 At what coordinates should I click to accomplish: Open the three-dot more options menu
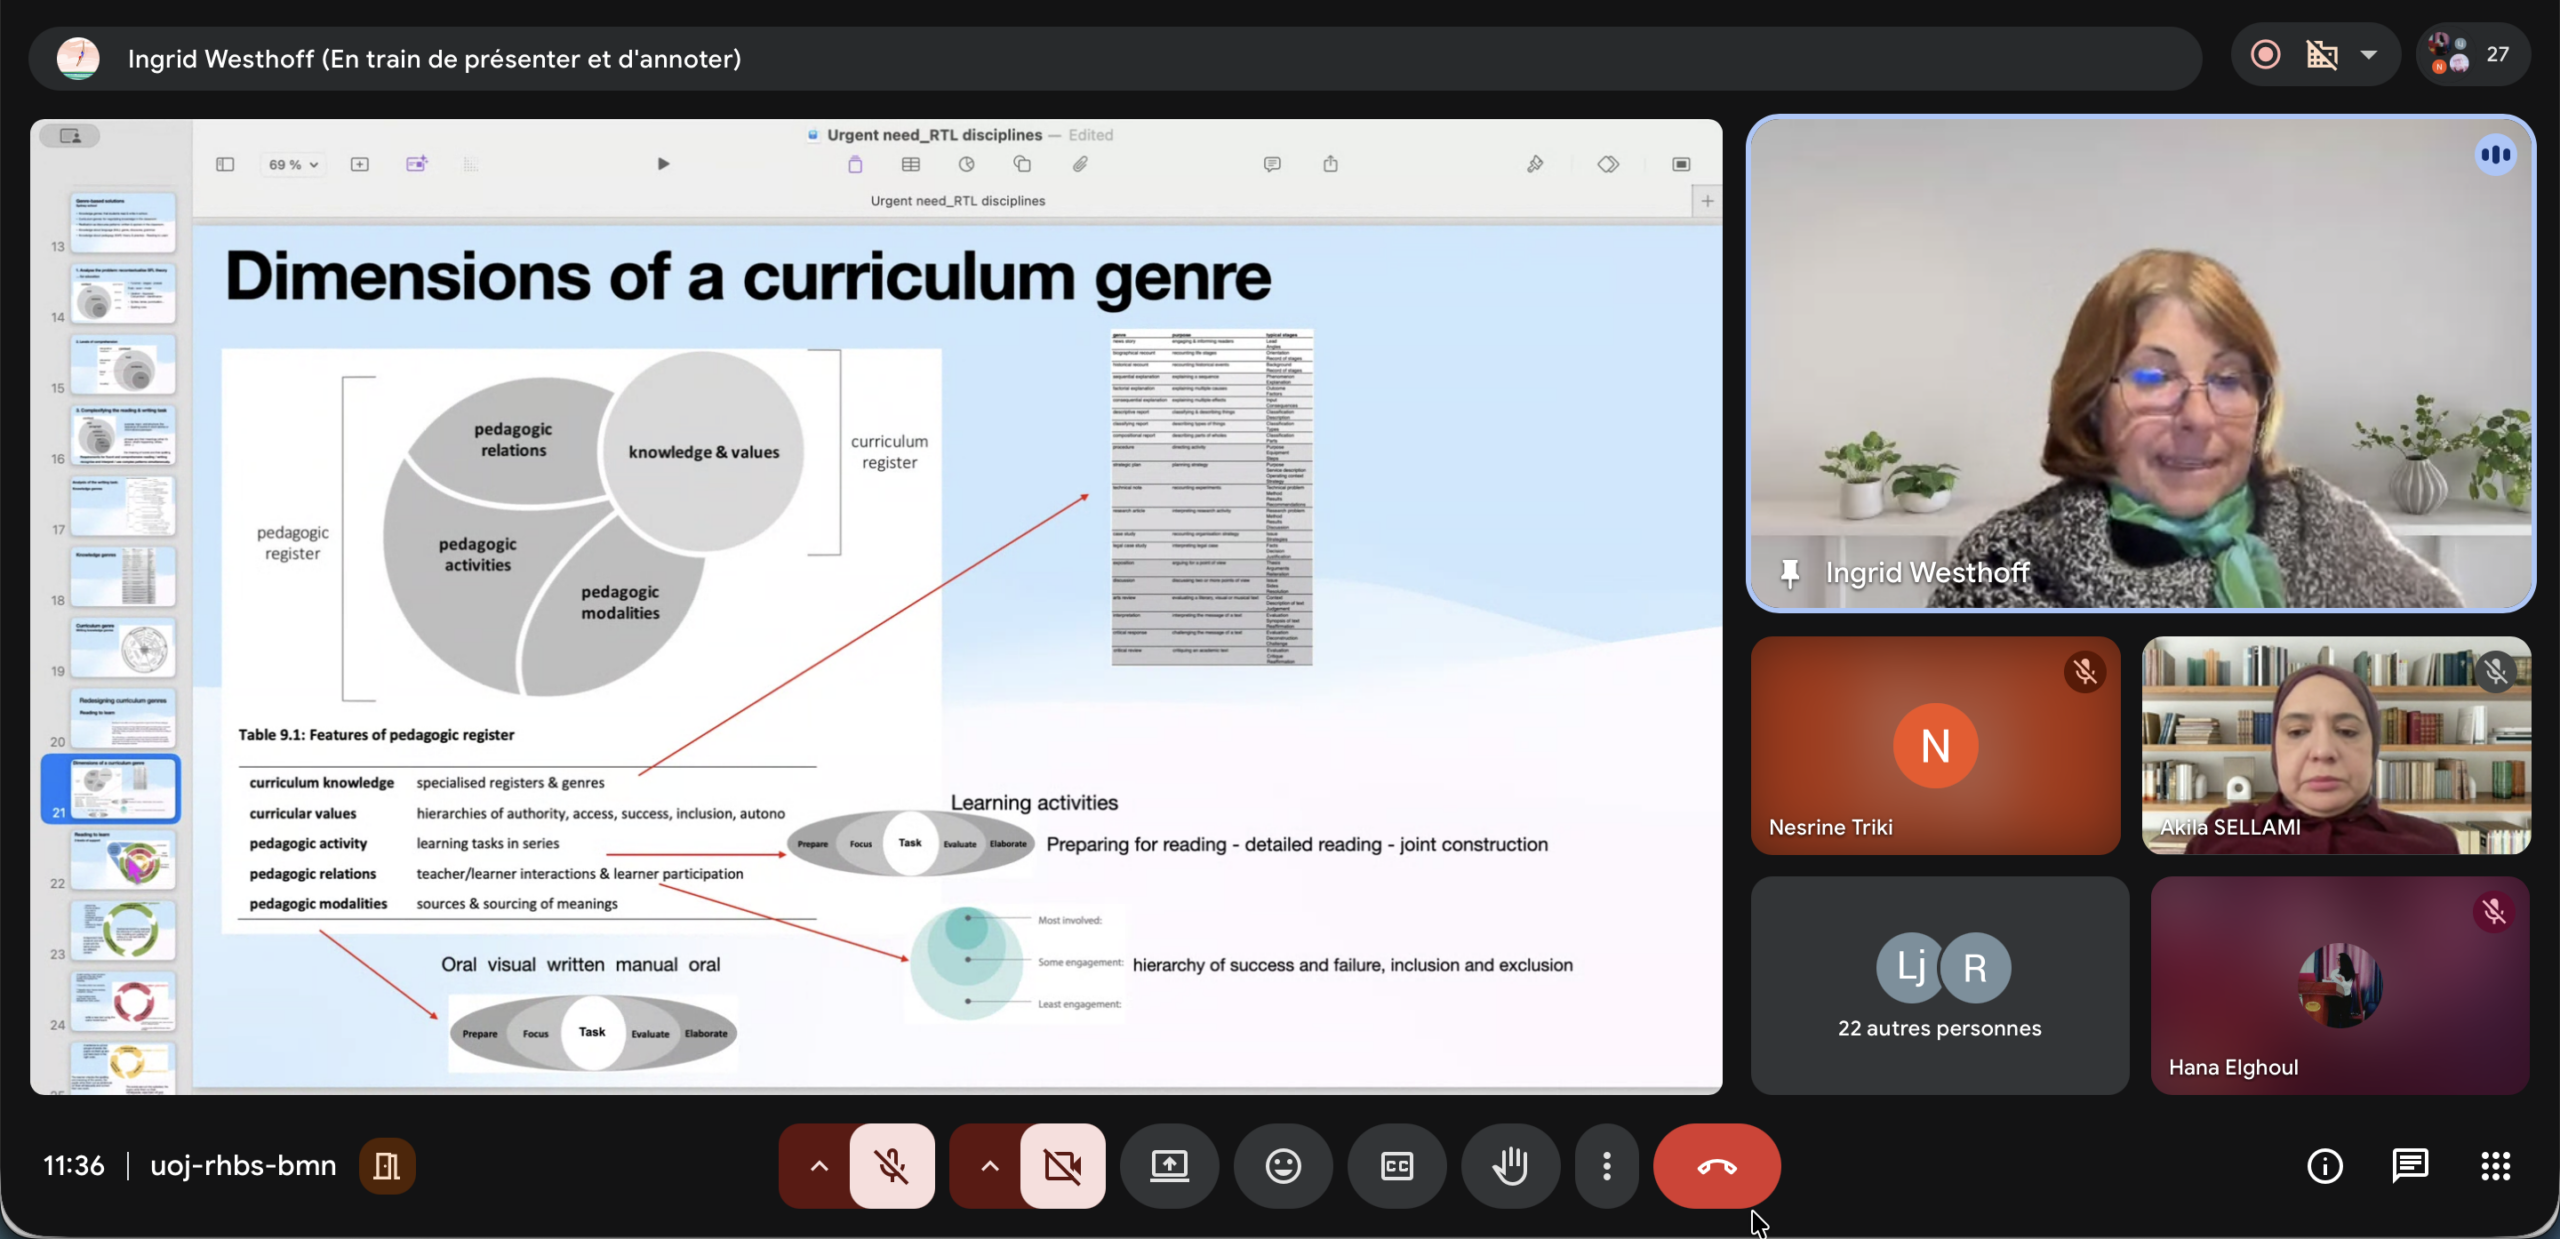click(x=1606, y=1166)
